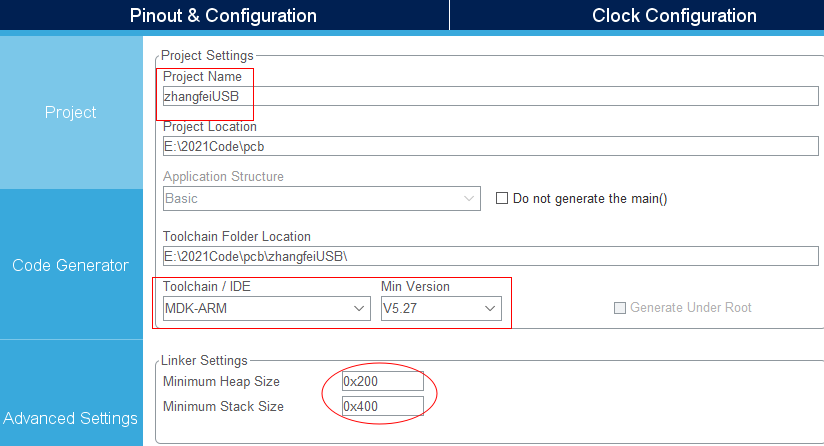Image resolution: width=824 pixels, height=446 pixels.
Task: Click the Minimum Stack Size value 0x400
Action: coord(383,406)
